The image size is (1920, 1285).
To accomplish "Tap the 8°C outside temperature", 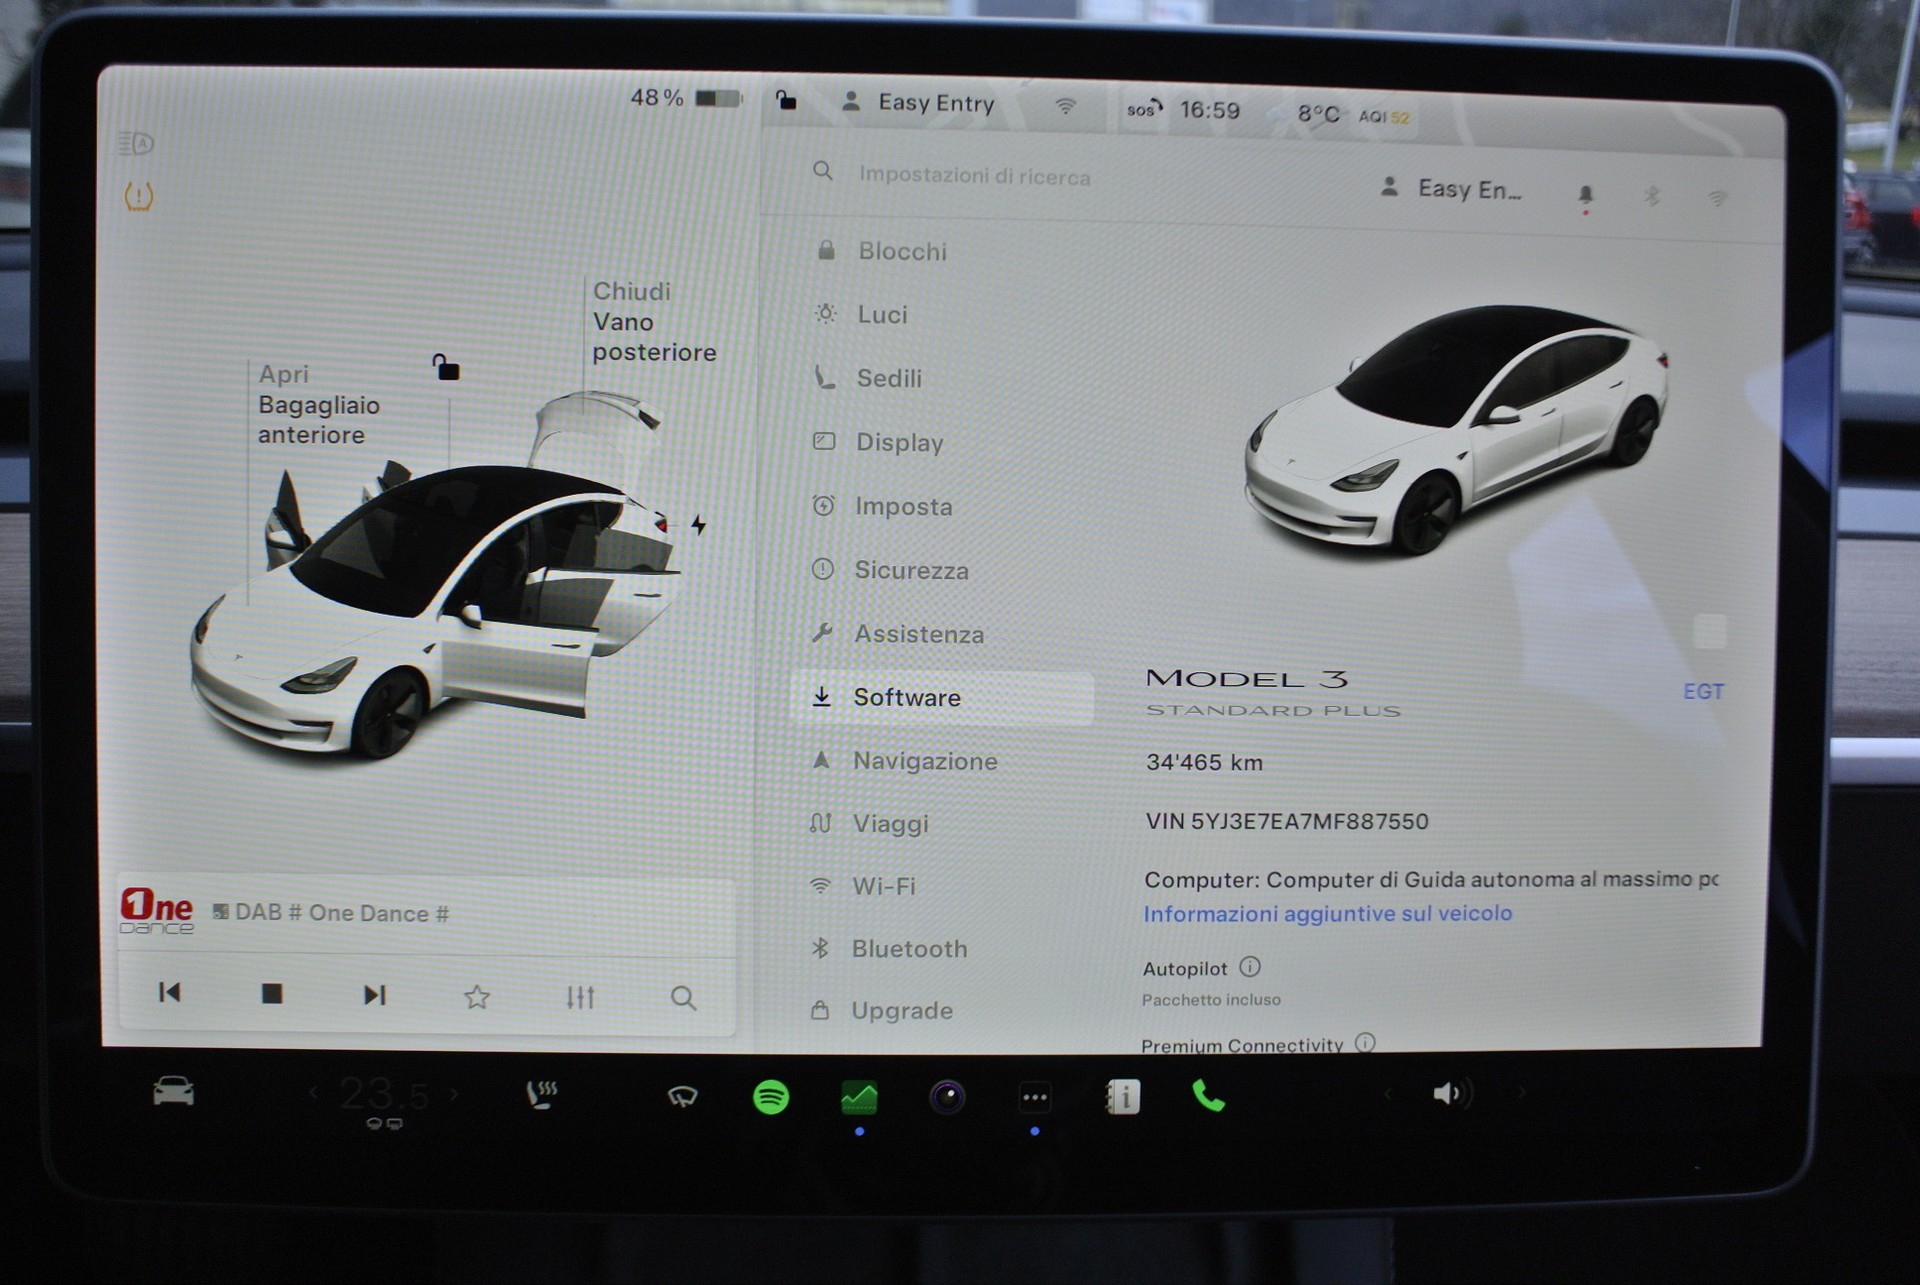I will click(1318, 114).
